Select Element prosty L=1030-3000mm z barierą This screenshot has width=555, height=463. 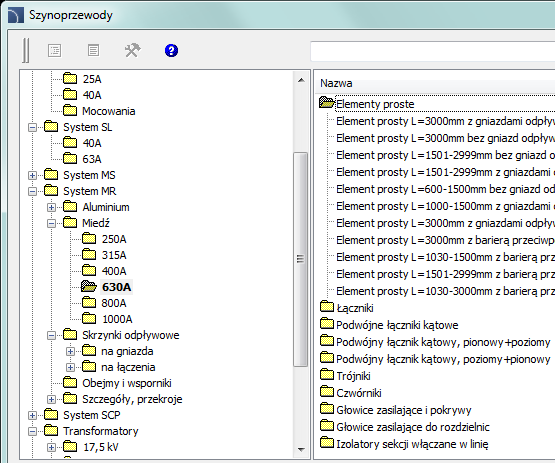coord(445,291)
